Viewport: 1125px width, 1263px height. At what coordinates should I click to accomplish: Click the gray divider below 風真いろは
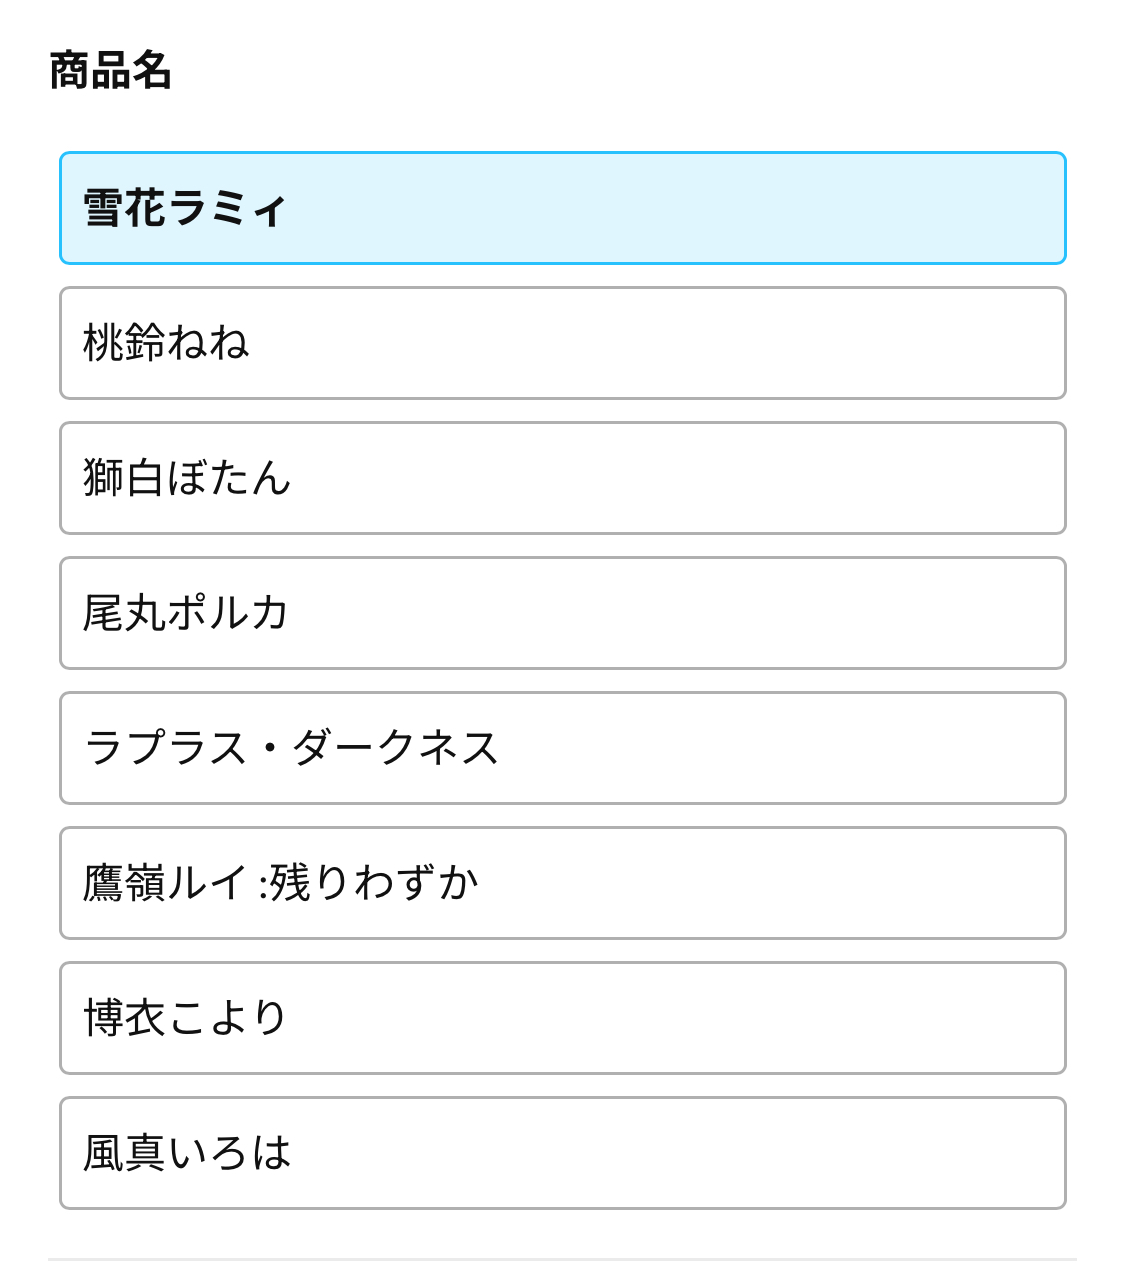click(562, 1259)
